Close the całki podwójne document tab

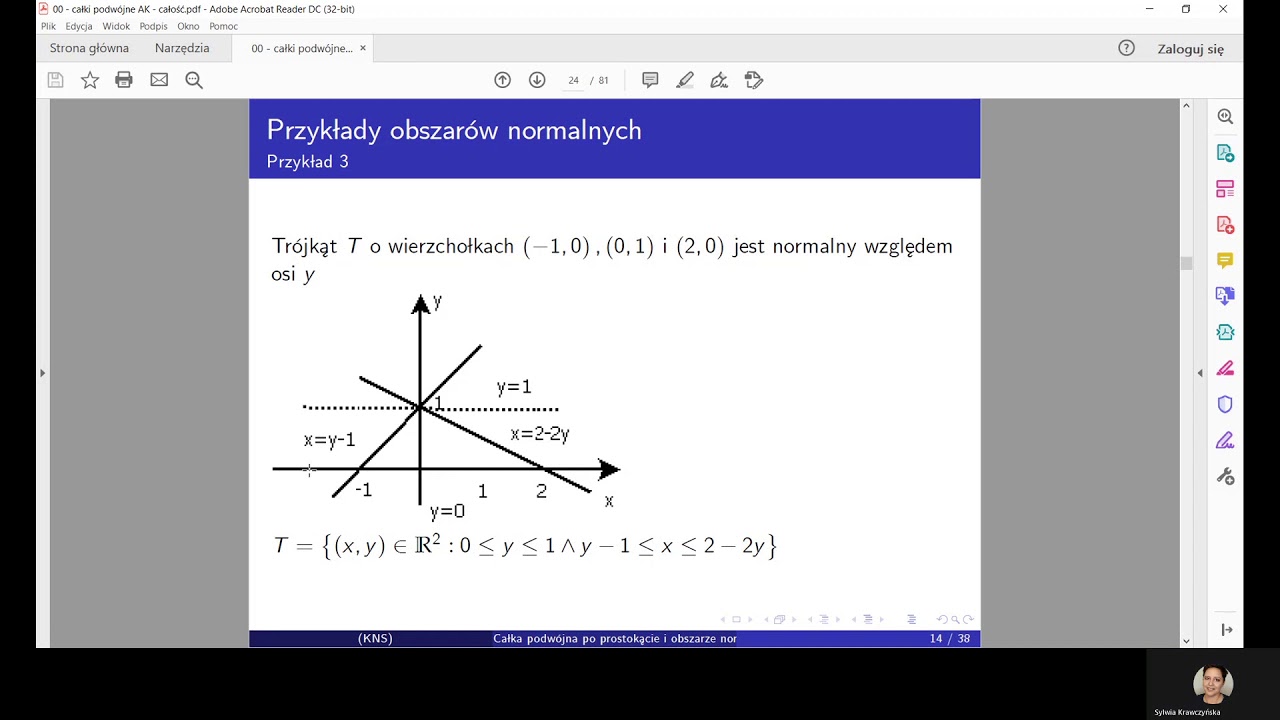coord(363,48)
